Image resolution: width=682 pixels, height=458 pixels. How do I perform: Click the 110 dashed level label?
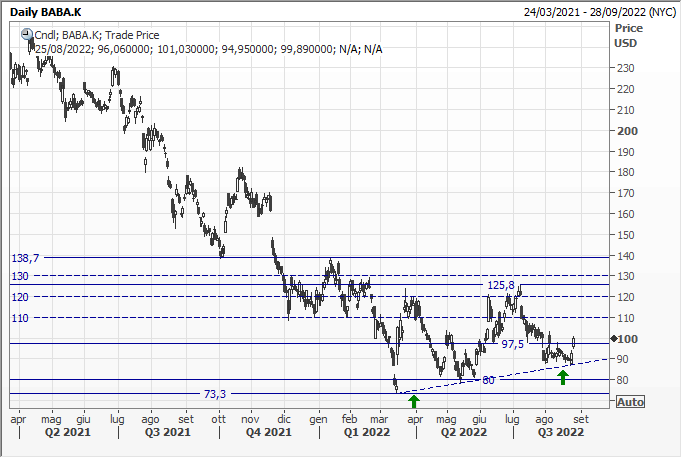(x=18, y=318)
